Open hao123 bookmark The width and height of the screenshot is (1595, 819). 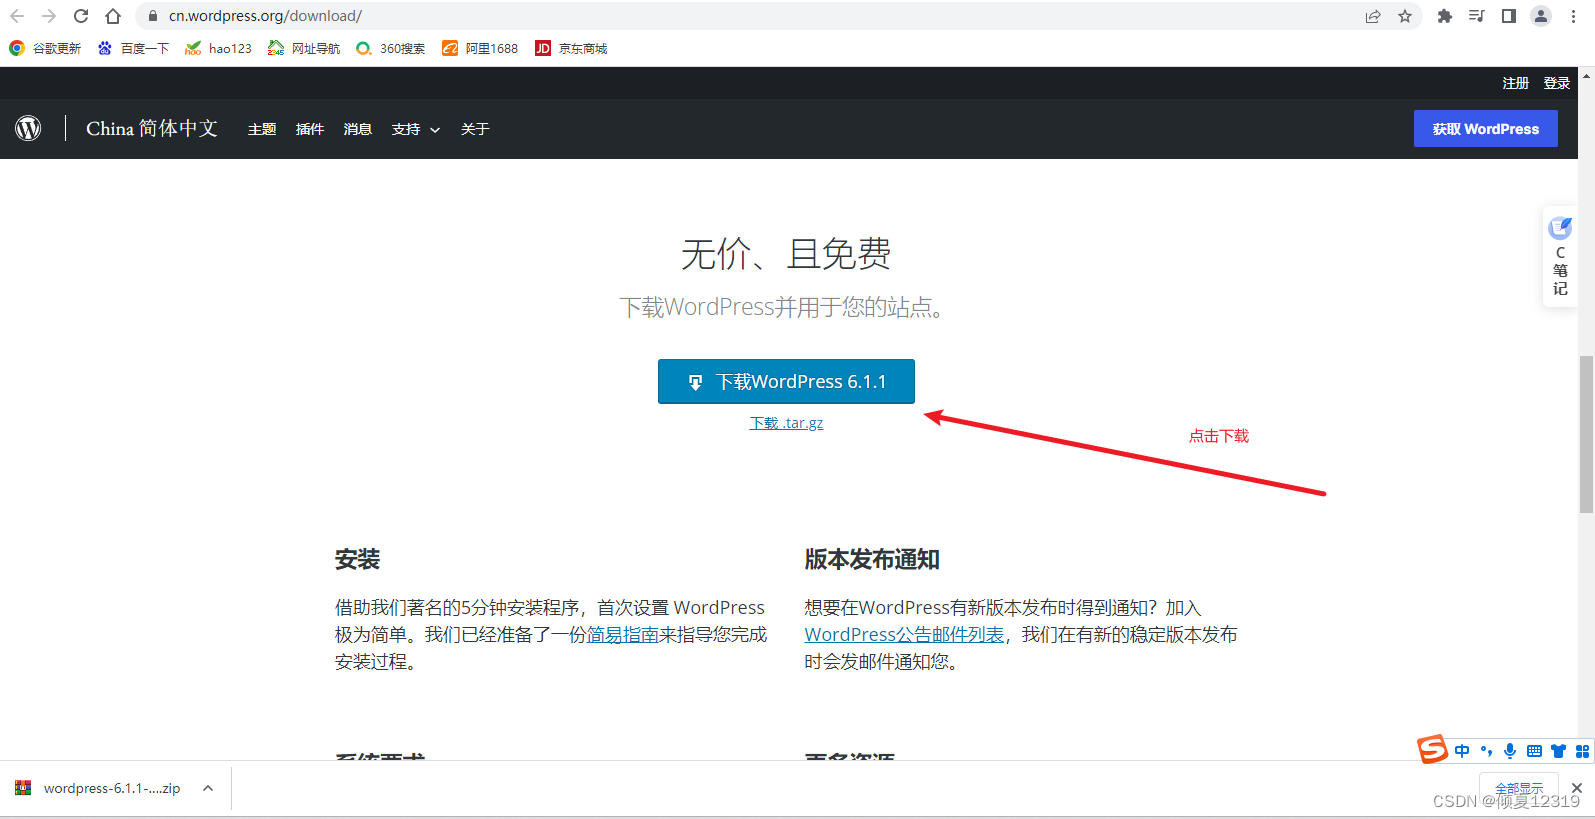(x=218, y=48)
